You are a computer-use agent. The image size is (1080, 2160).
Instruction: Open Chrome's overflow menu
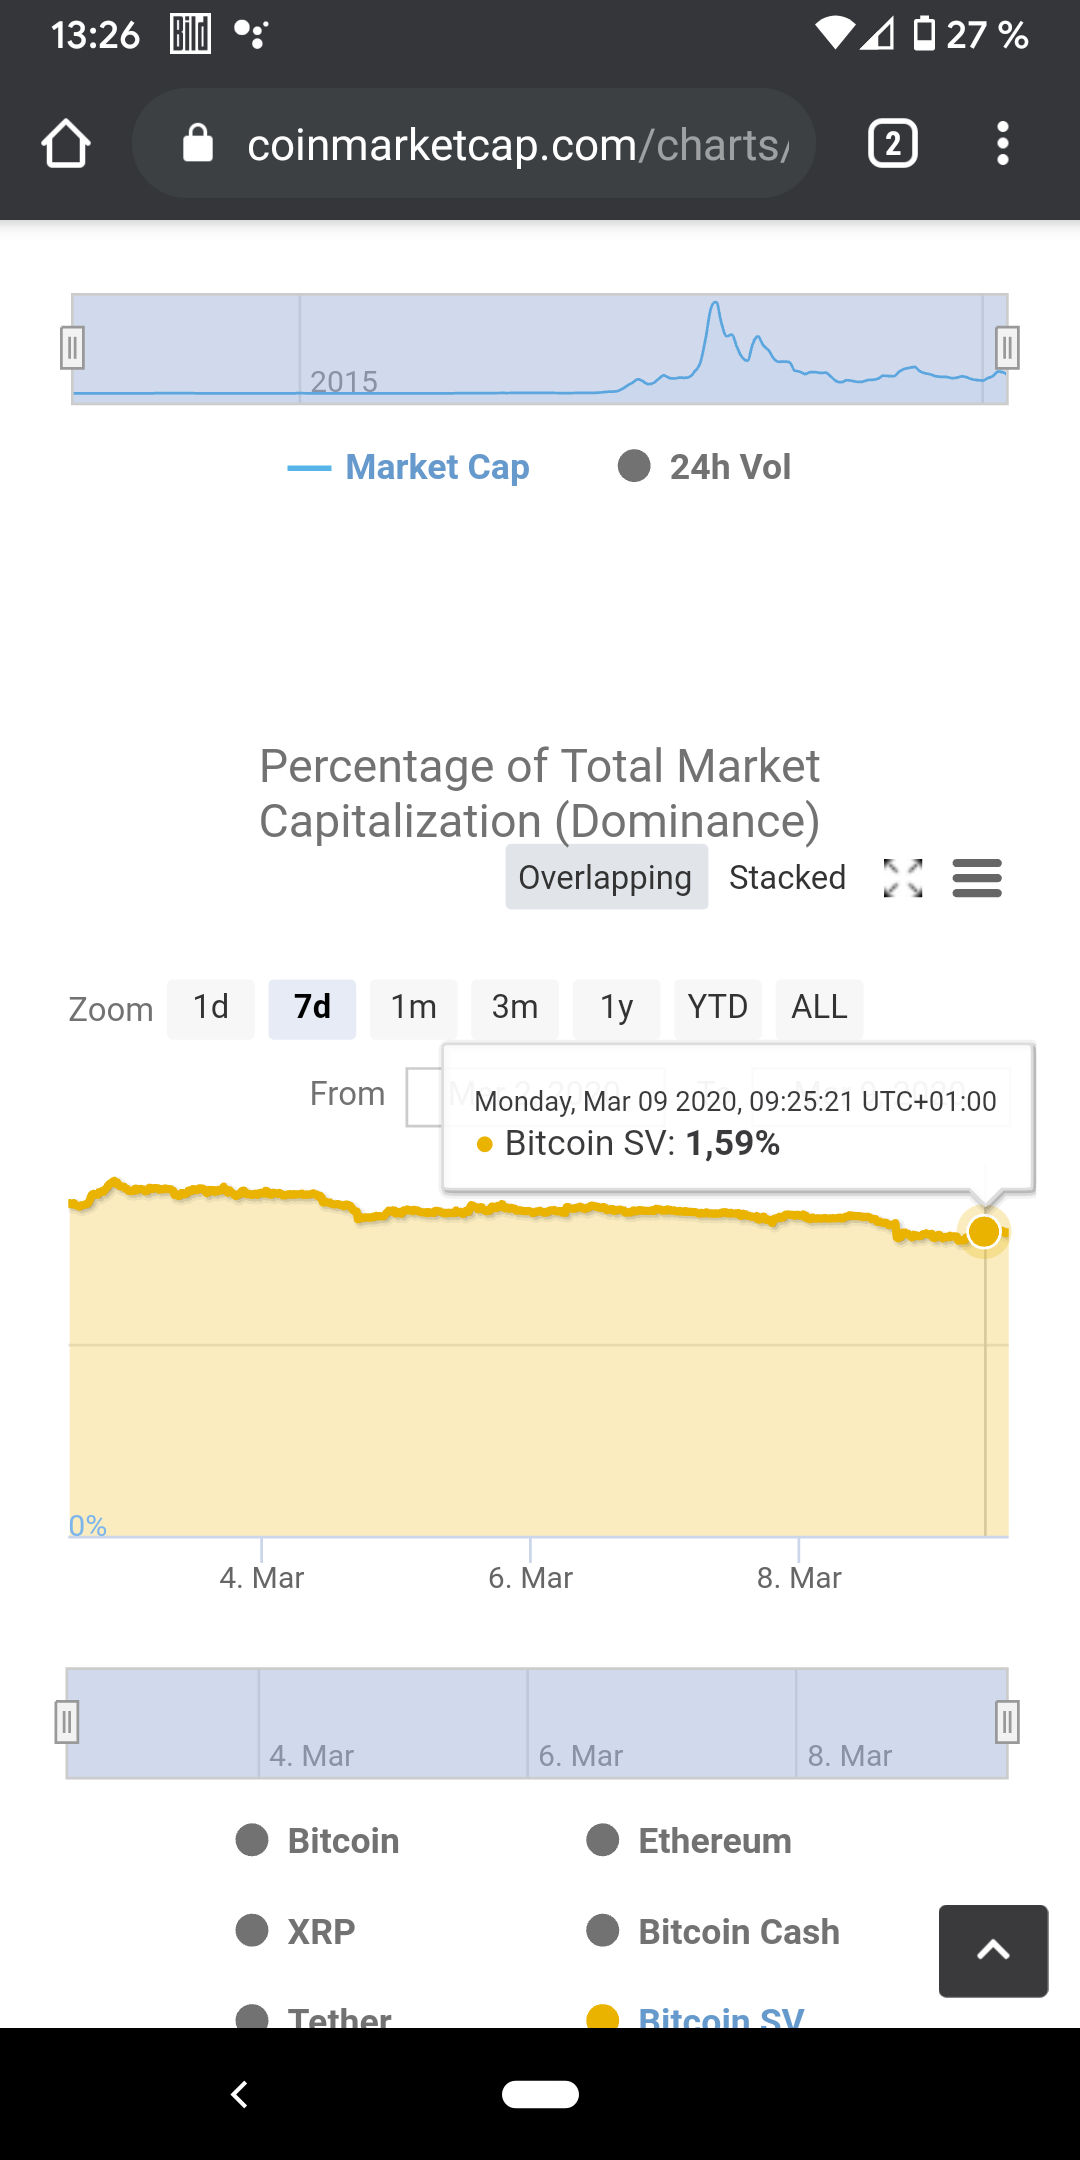(1003, 143)
